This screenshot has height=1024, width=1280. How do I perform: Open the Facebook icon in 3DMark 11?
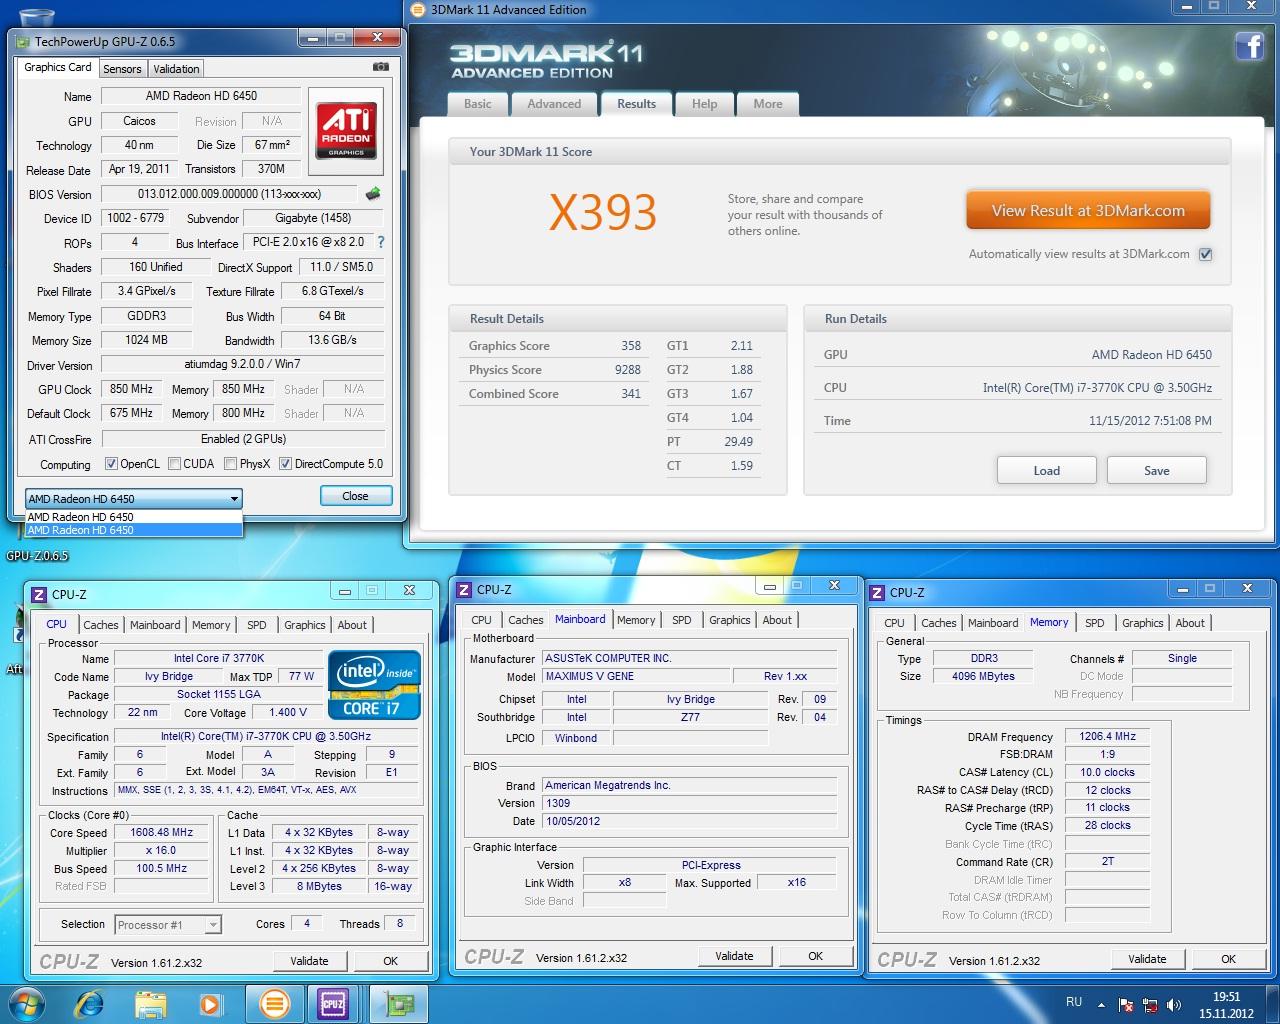[1249, 46]
